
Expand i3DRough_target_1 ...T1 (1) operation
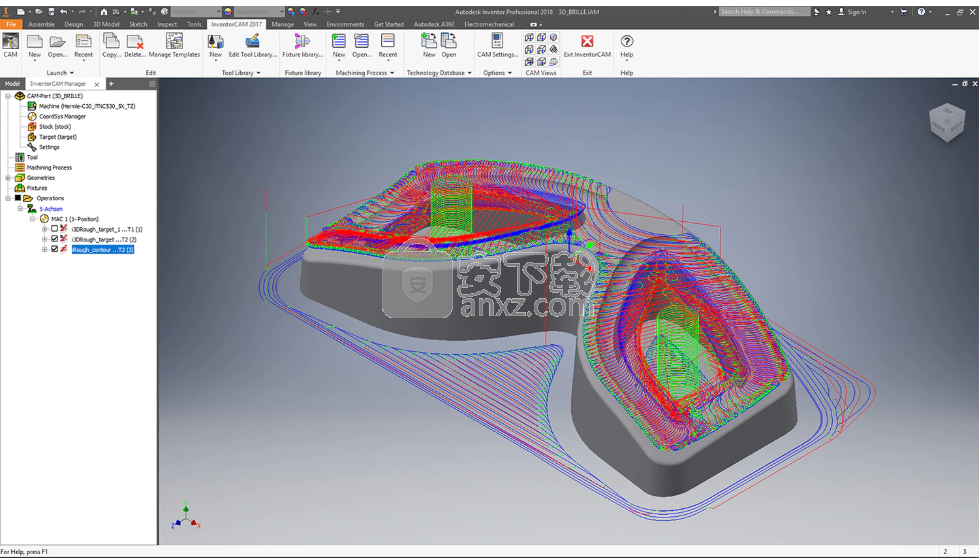[x=44, y=229]
